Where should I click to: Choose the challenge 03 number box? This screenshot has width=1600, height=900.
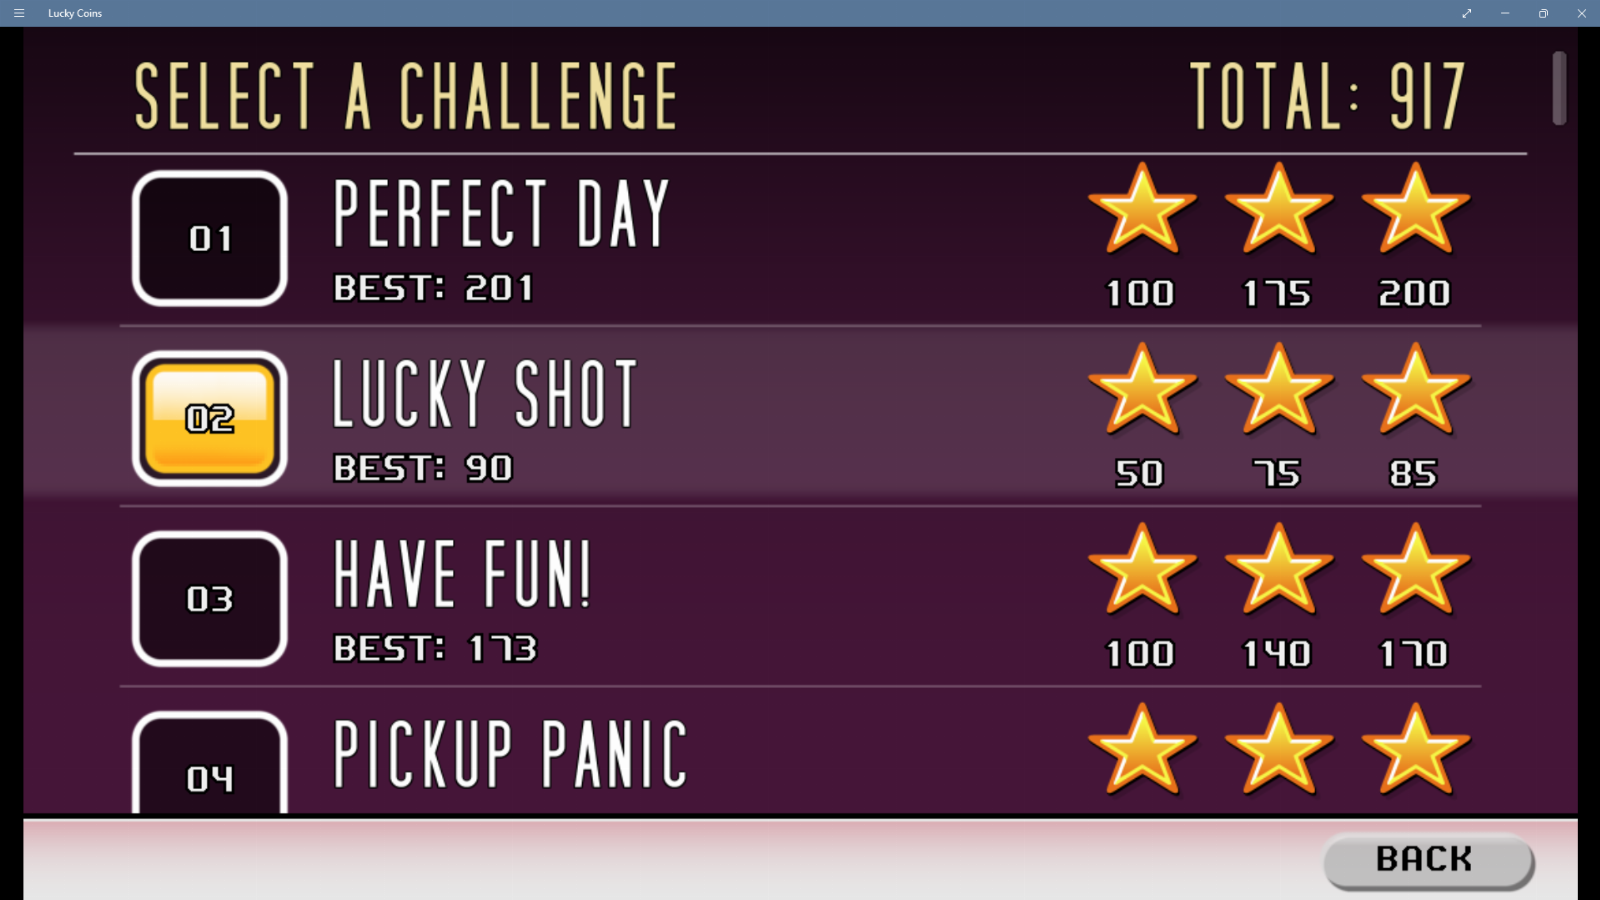pos(210,598)
